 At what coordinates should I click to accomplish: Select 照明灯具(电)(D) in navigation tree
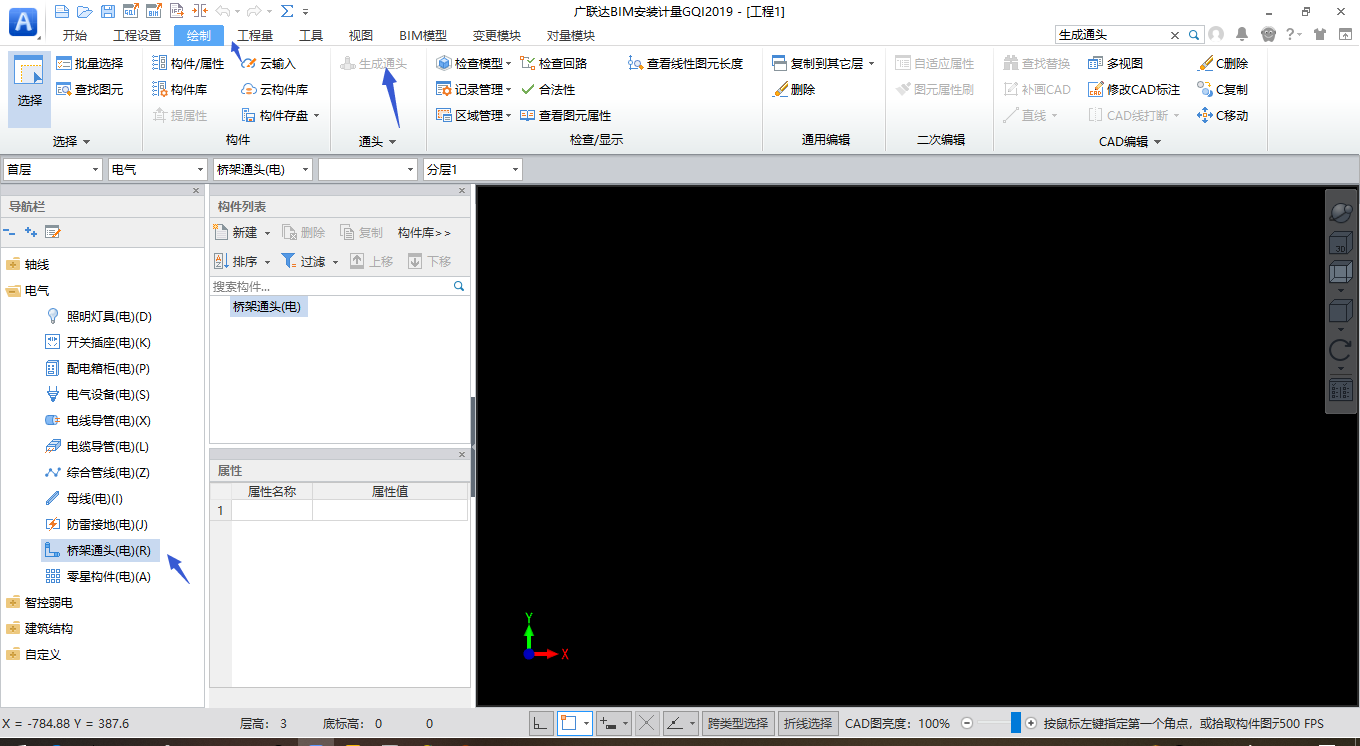pyautogui.click(x=109, y=316)
